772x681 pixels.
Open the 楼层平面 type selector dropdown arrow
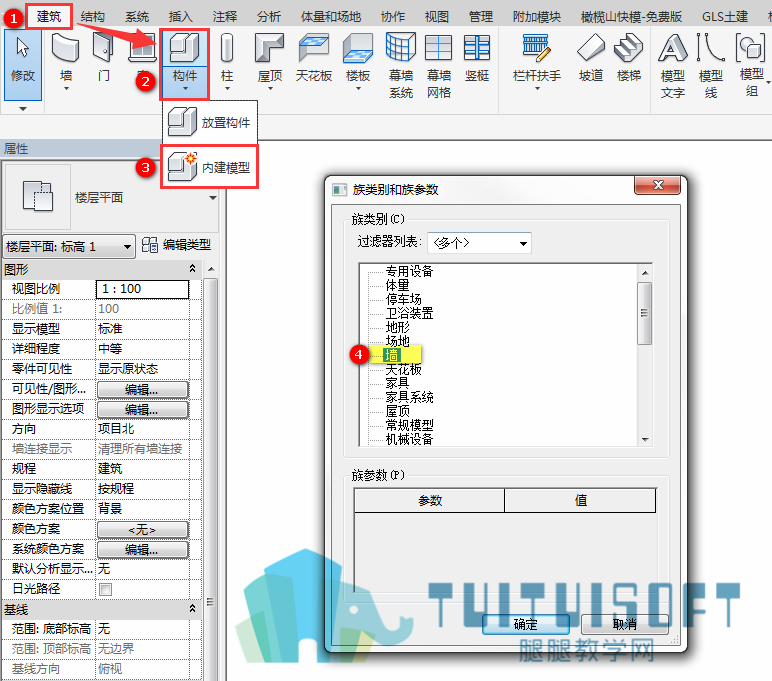[x=213, y=197]
